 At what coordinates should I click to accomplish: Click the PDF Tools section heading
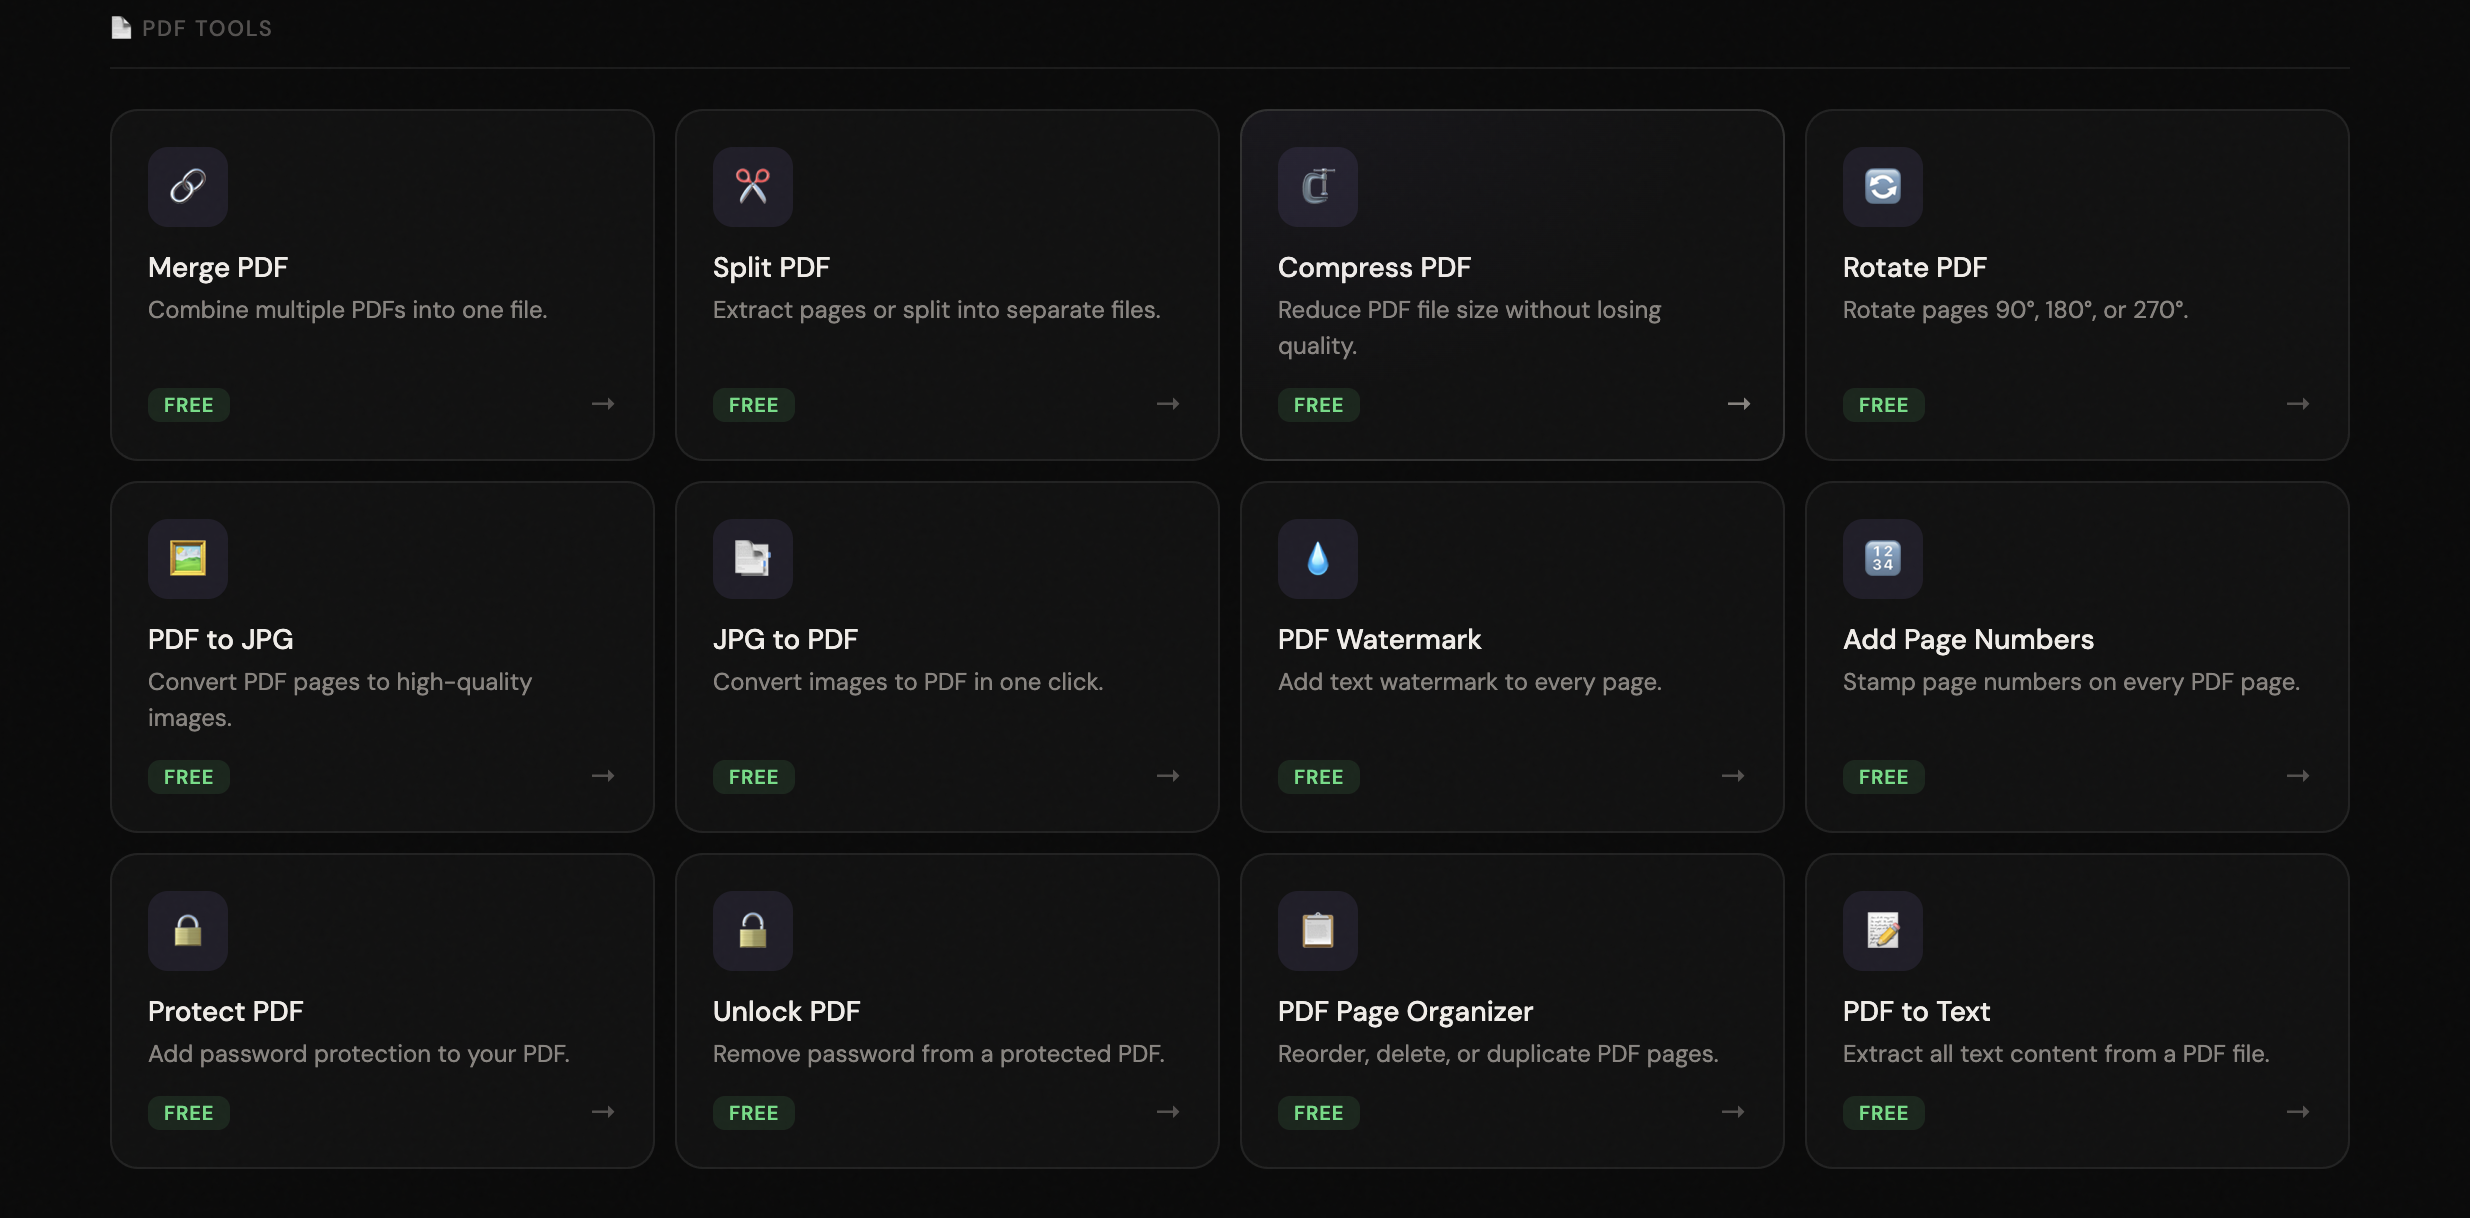click(x=206, y=28)
